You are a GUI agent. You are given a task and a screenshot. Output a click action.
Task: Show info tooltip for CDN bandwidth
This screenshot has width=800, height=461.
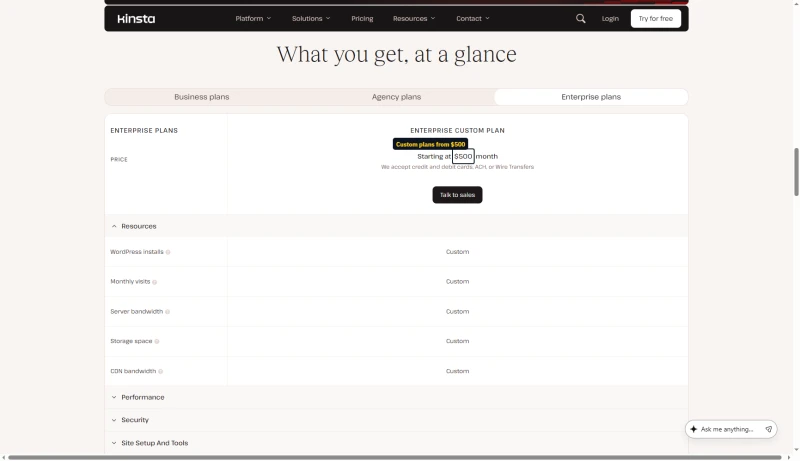coord(160,371)
